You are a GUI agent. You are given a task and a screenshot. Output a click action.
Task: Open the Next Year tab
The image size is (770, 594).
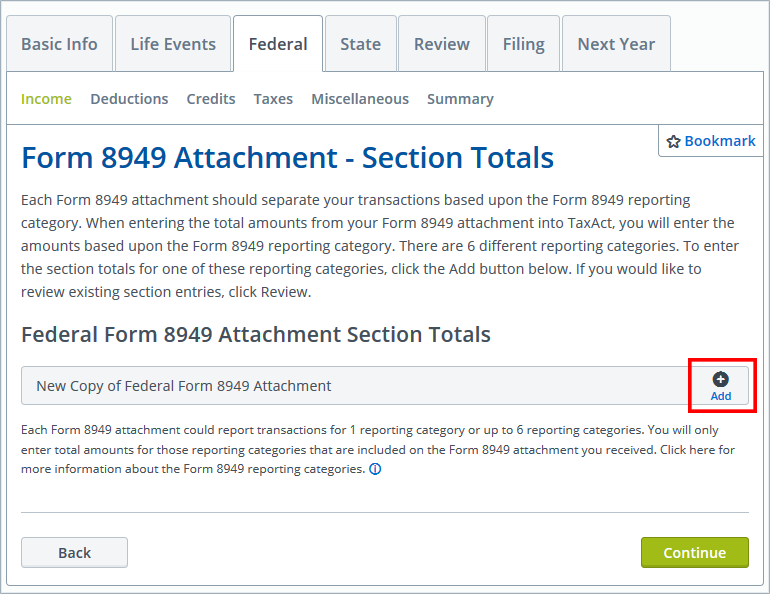tap(616, 44)
